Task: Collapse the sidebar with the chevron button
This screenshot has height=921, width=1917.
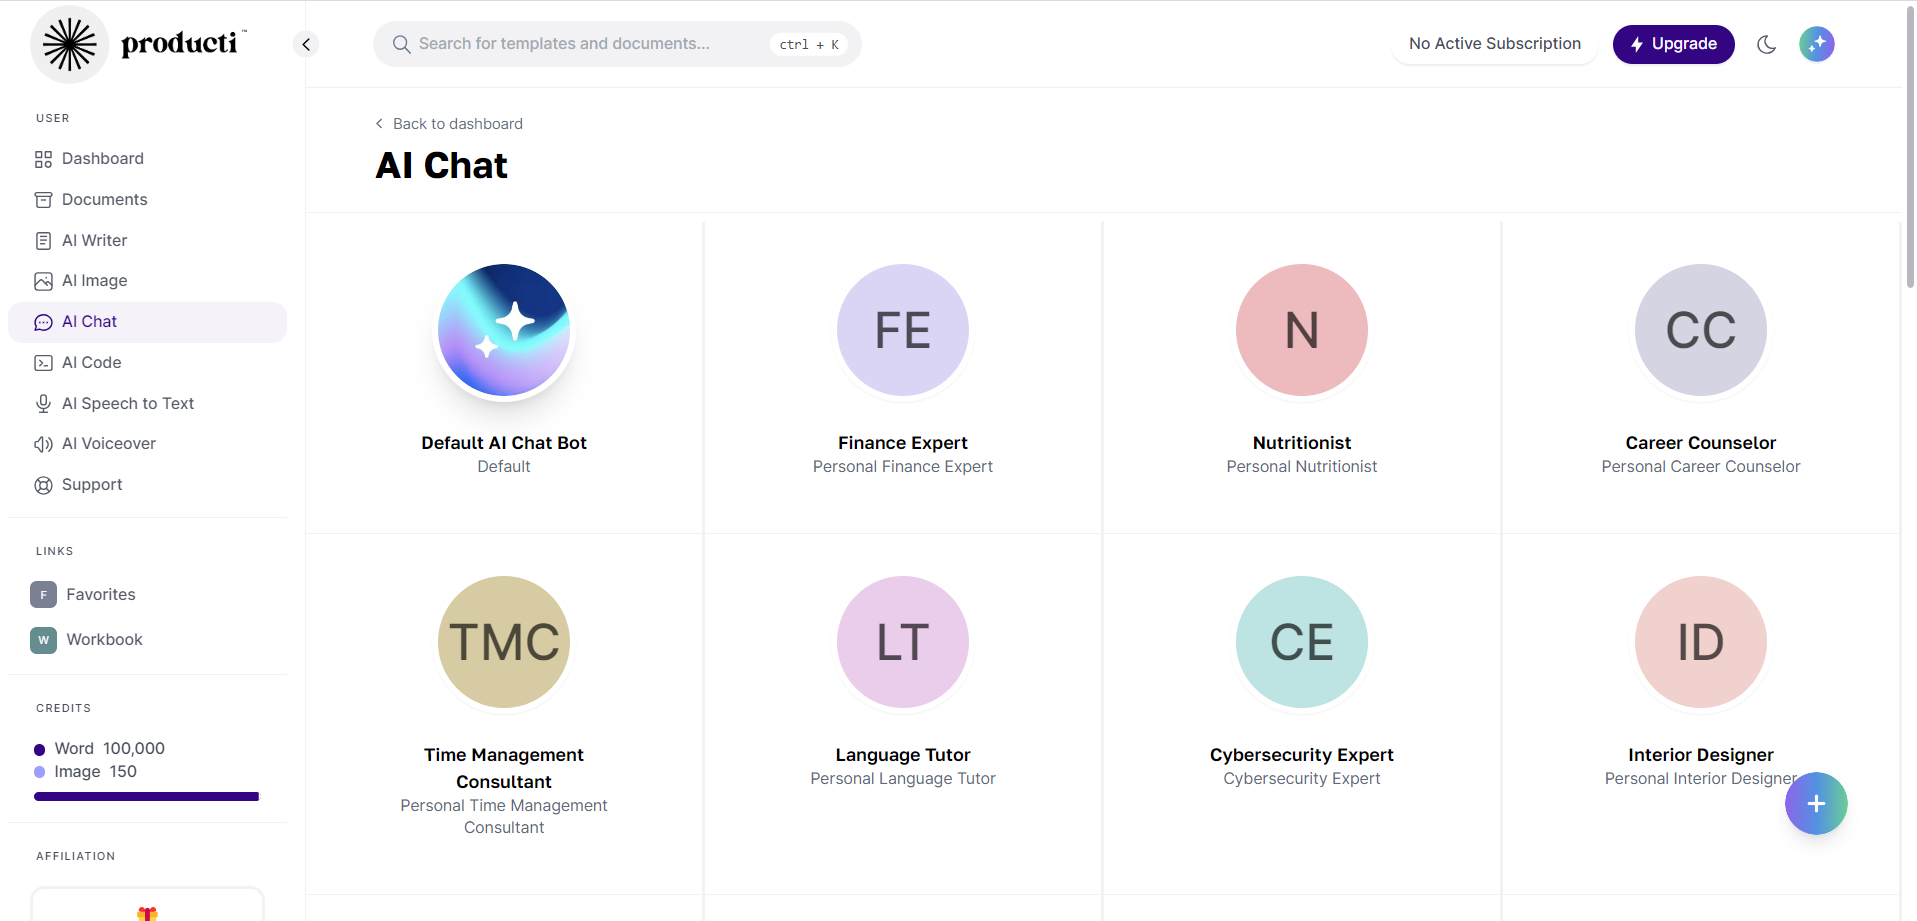Action: coord(306,44)
